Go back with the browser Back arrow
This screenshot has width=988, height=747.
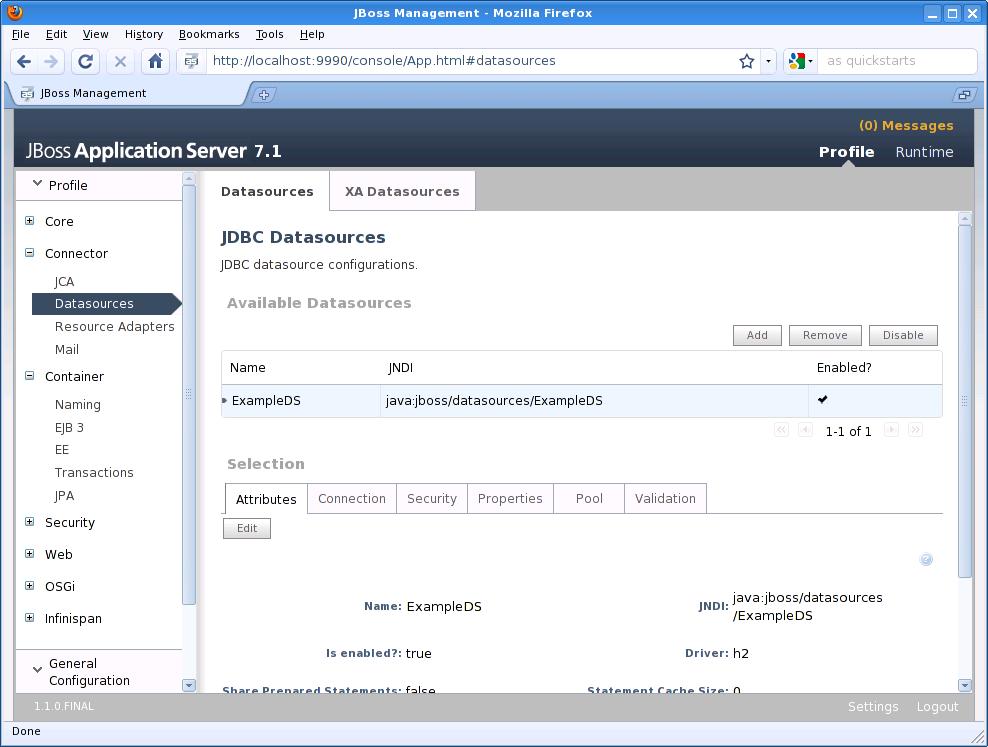(24, 61)
